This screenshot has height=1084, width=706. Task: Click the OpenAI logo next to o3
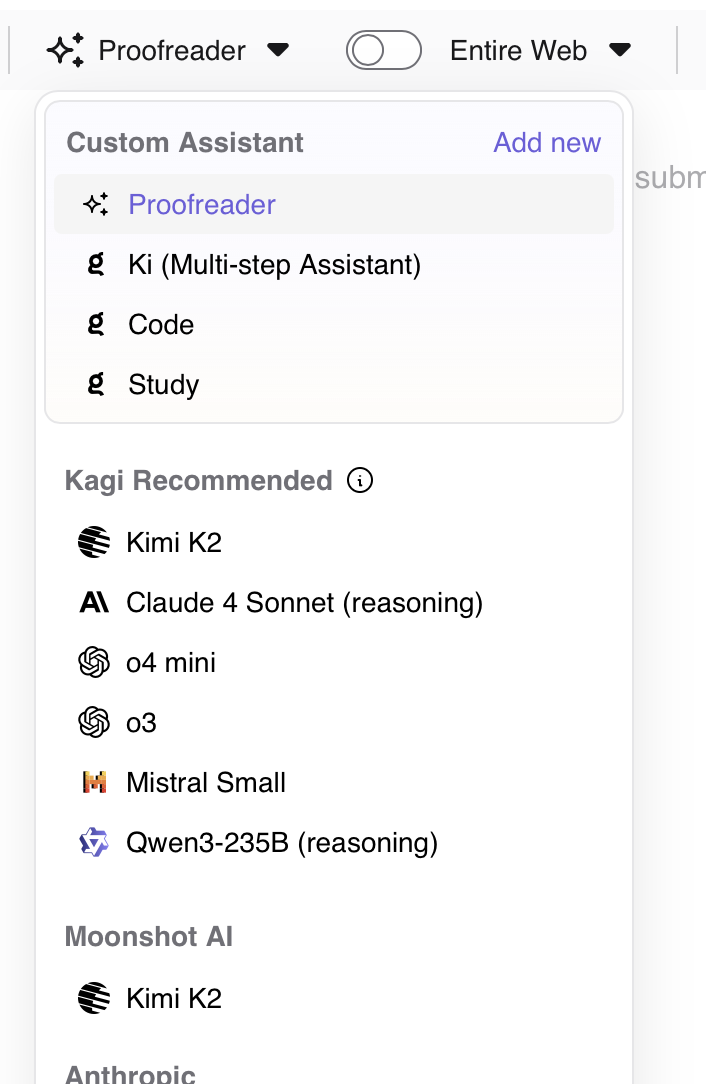tap(93, 722)
